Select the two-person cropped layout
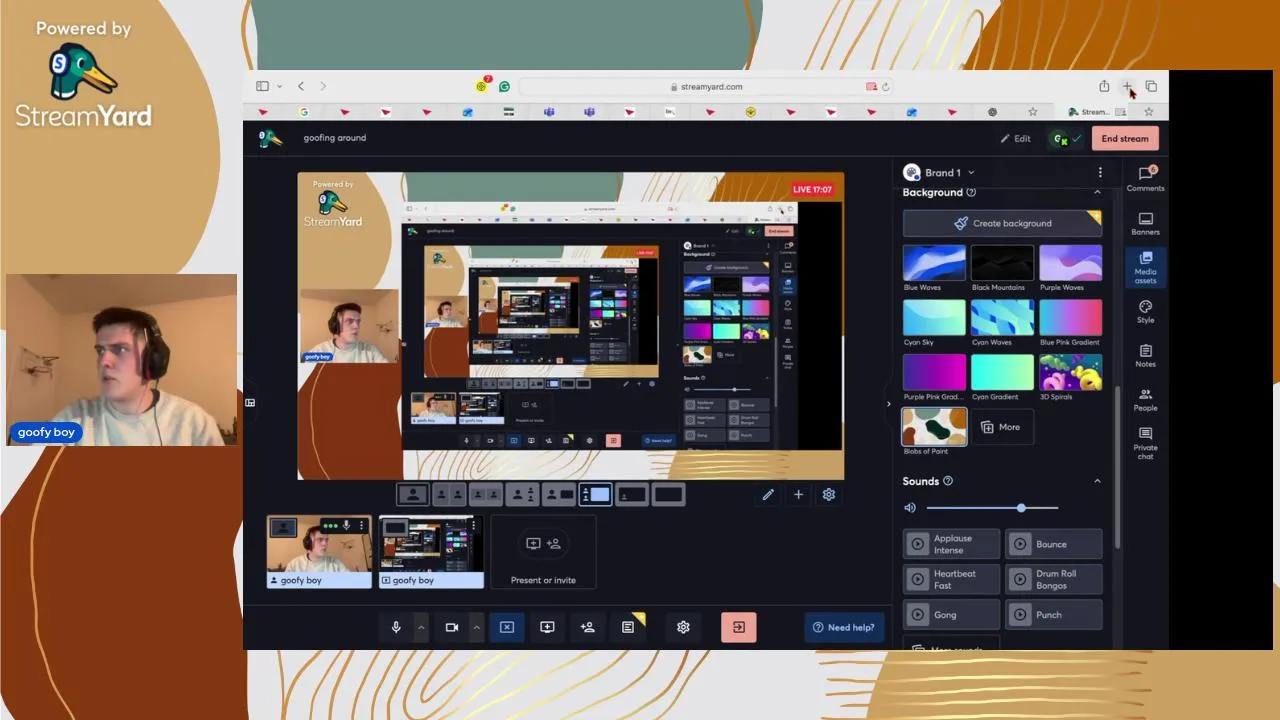This screenshot has width=1280, height=720. coord(450,494)
